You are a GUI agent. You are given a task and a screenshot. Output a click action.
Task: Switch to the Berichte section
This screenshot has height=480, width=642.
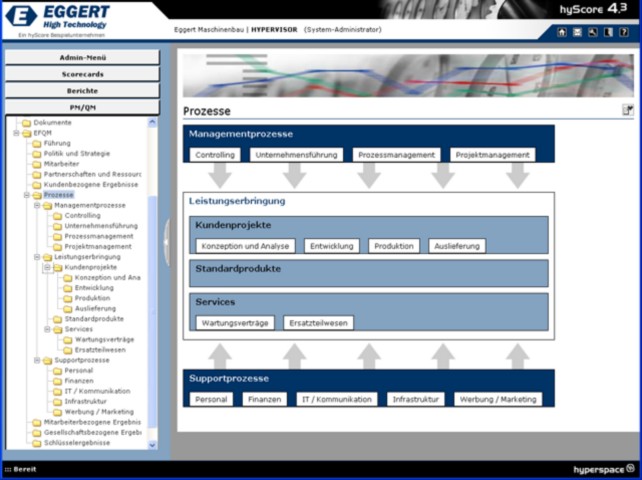pyautogui.click(x=82, y=91)
